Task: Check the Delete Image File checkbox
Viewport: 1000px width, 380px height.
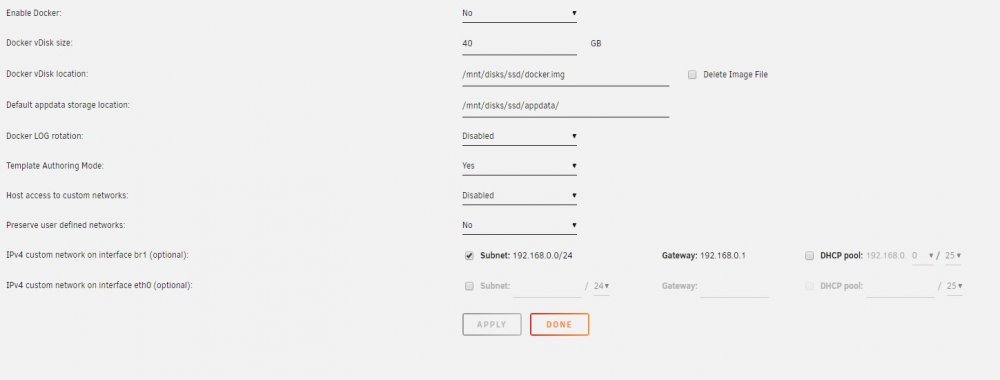Action: click(692, 75)
